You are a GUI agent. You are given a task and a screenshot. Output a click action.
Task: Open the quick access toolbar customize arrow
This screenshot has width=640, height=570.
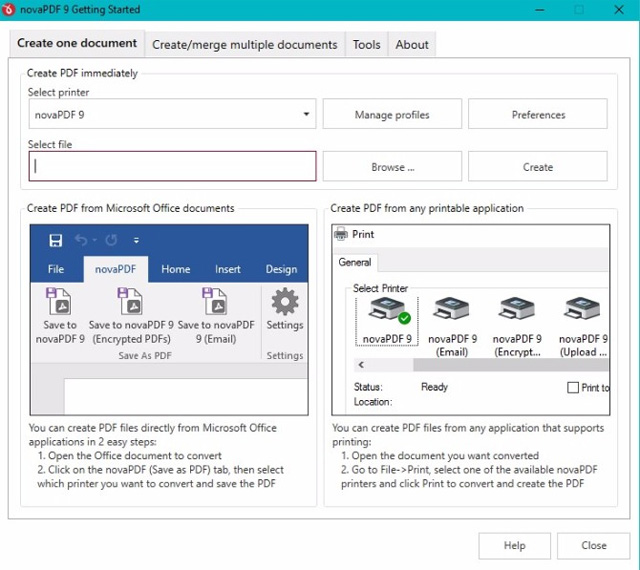(x=136, y=241)
